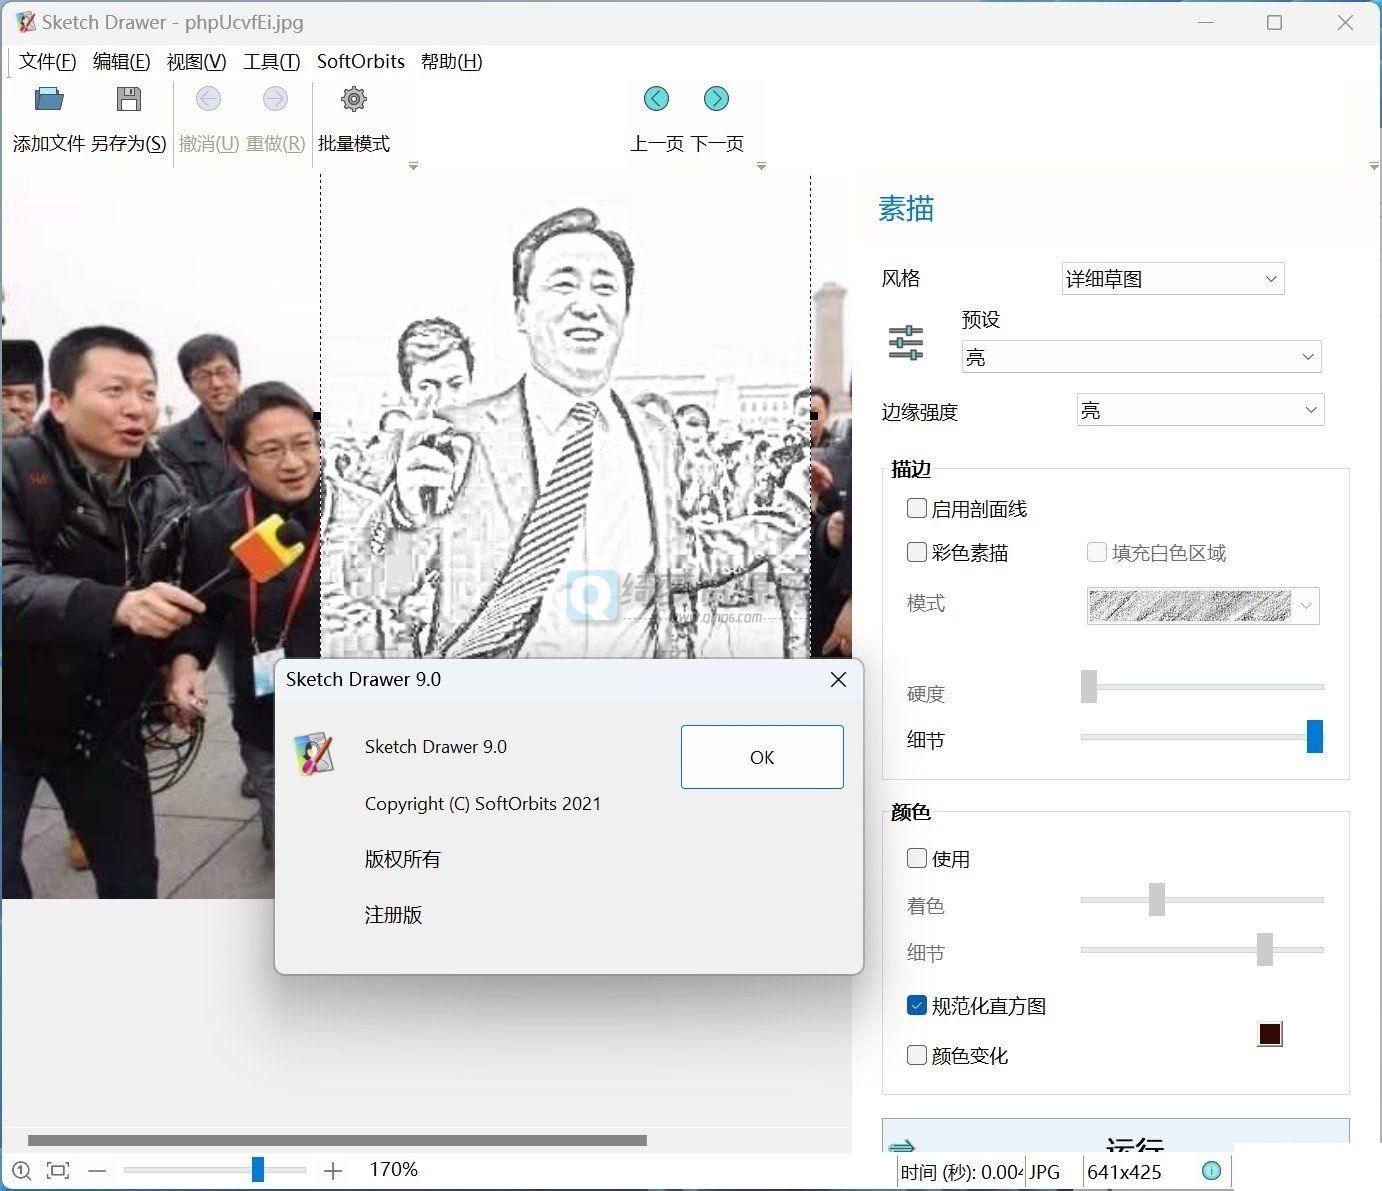Open 文件(F) menu

click(x=47, y=61)
